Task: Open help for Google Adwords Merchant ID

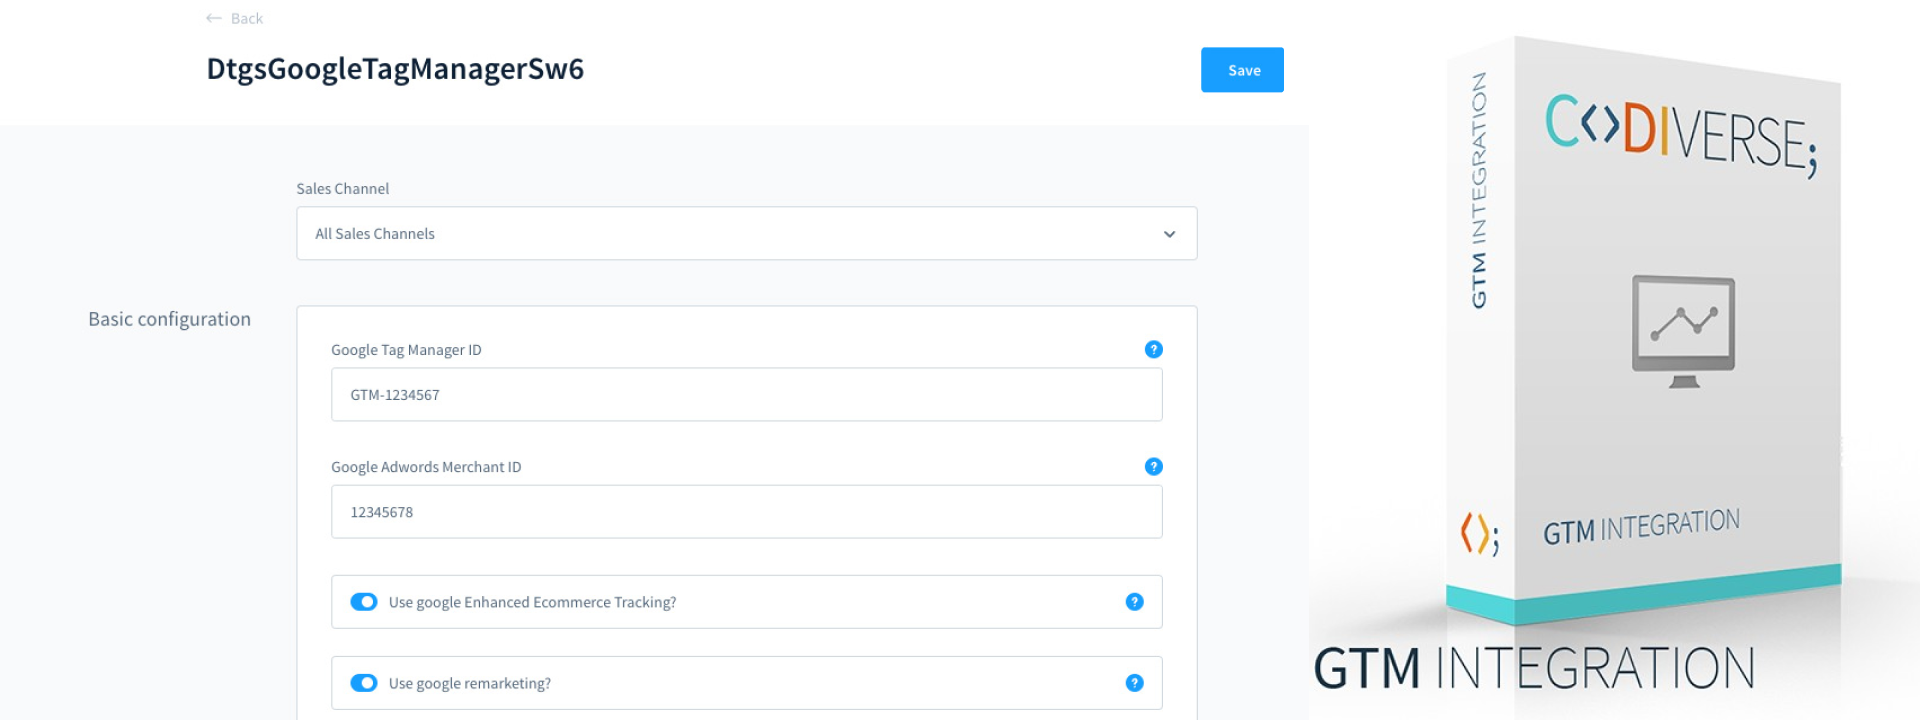Action: [x=1153, y=466]
